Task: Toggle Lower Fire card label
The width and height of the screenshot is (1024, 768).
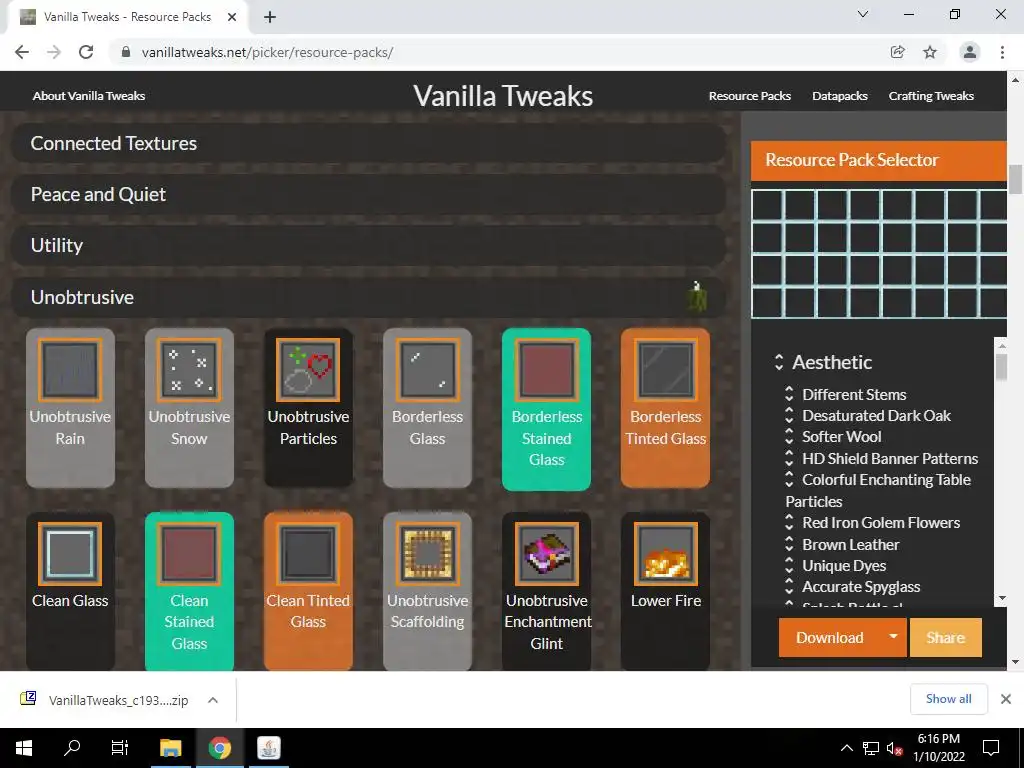Action: [x=665, y=600]
